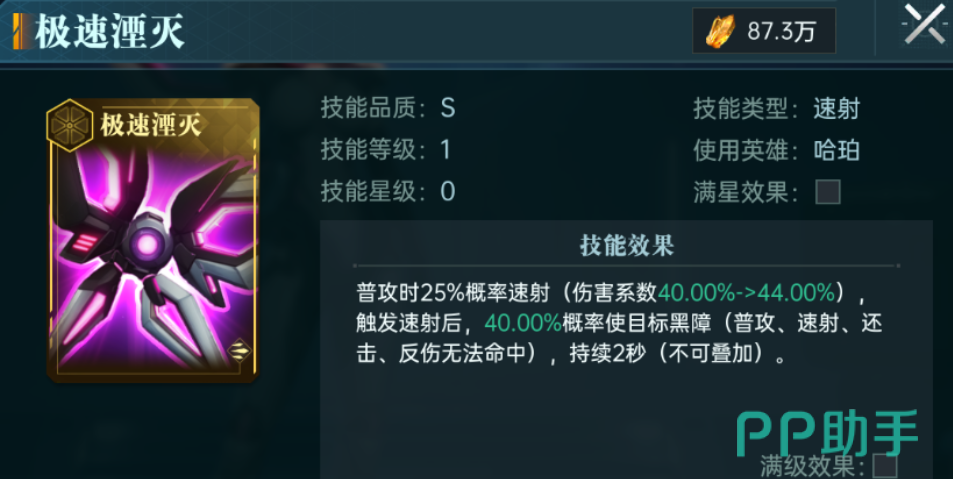Tap the green 40.00% probability value
Screen dimensions: 953x479
click(523, 323)
